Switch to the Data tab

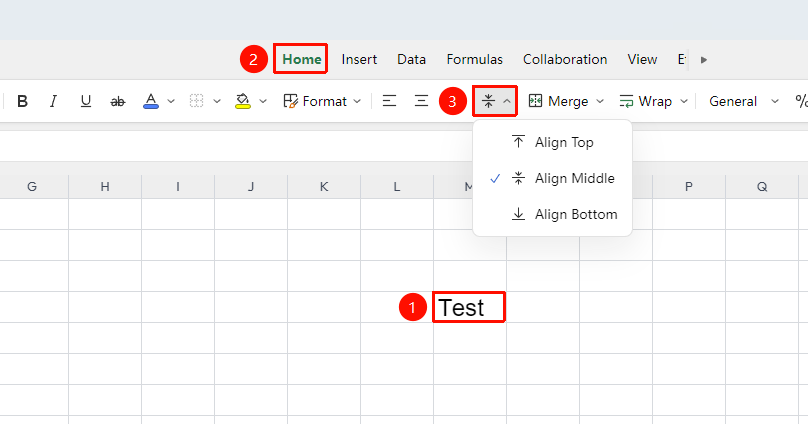coord(411,59)
